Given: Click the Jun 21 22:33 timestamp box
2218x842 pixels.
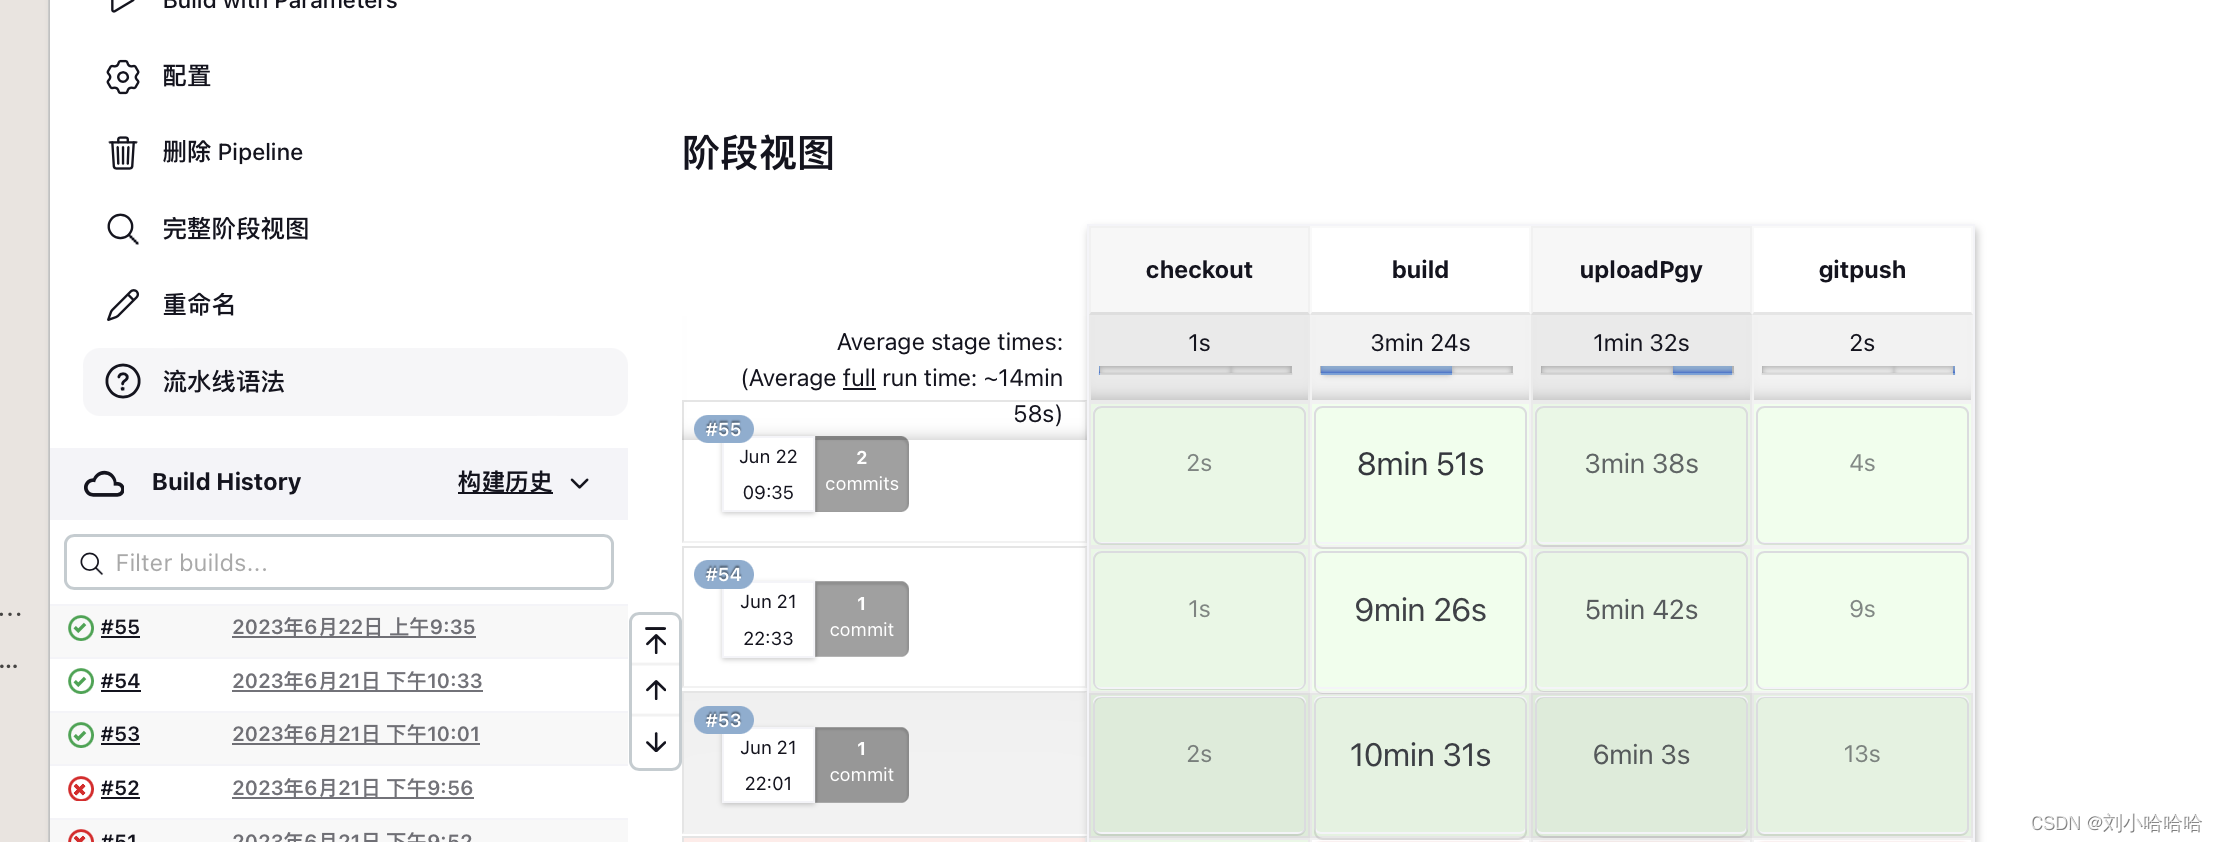Looking at the screenshot, I should (x=768, y=620).
